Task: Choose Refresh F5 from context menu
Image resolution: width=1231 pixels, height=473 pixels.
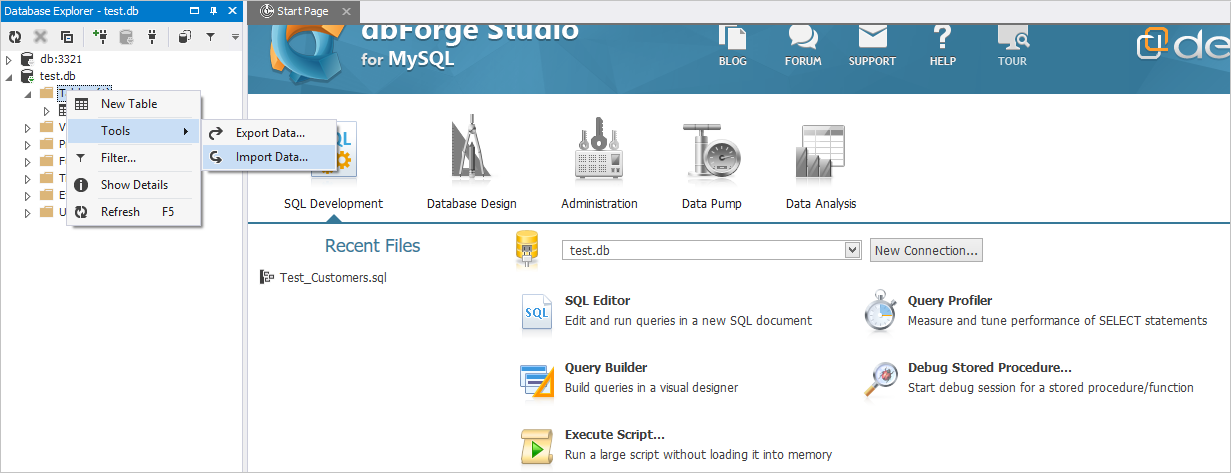Action: click(x=134, y=212)
